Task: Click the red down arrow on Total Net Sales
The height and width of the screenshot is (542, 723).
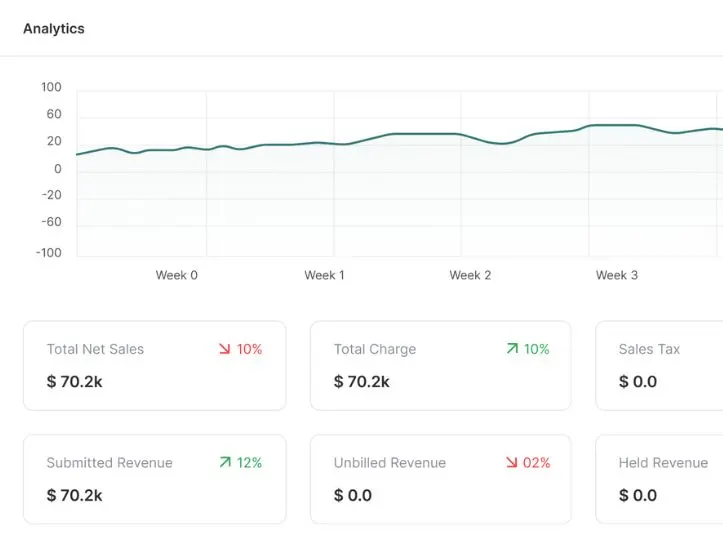Action: point(225,349)
